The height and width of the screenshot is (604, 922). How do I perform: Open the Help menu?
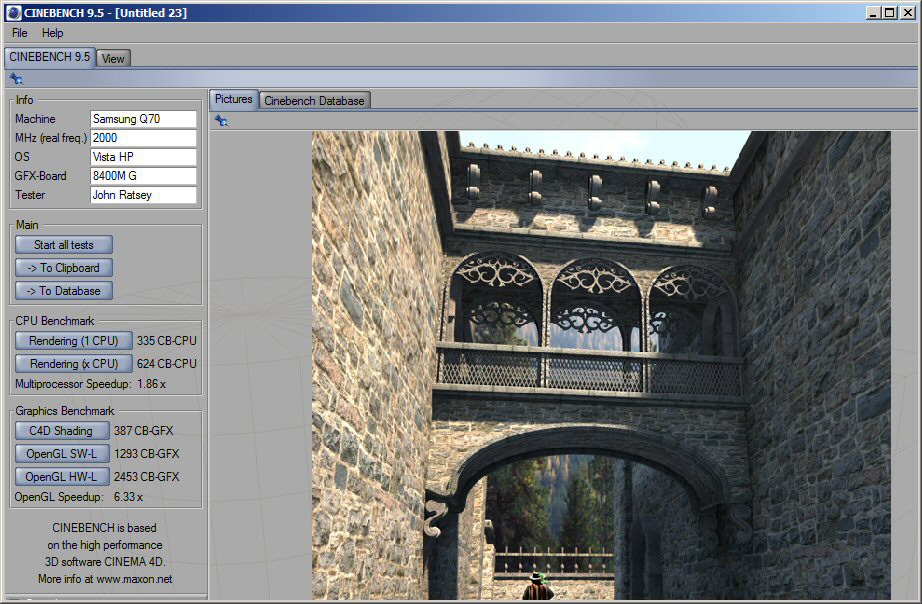click(x=52, y=33)
